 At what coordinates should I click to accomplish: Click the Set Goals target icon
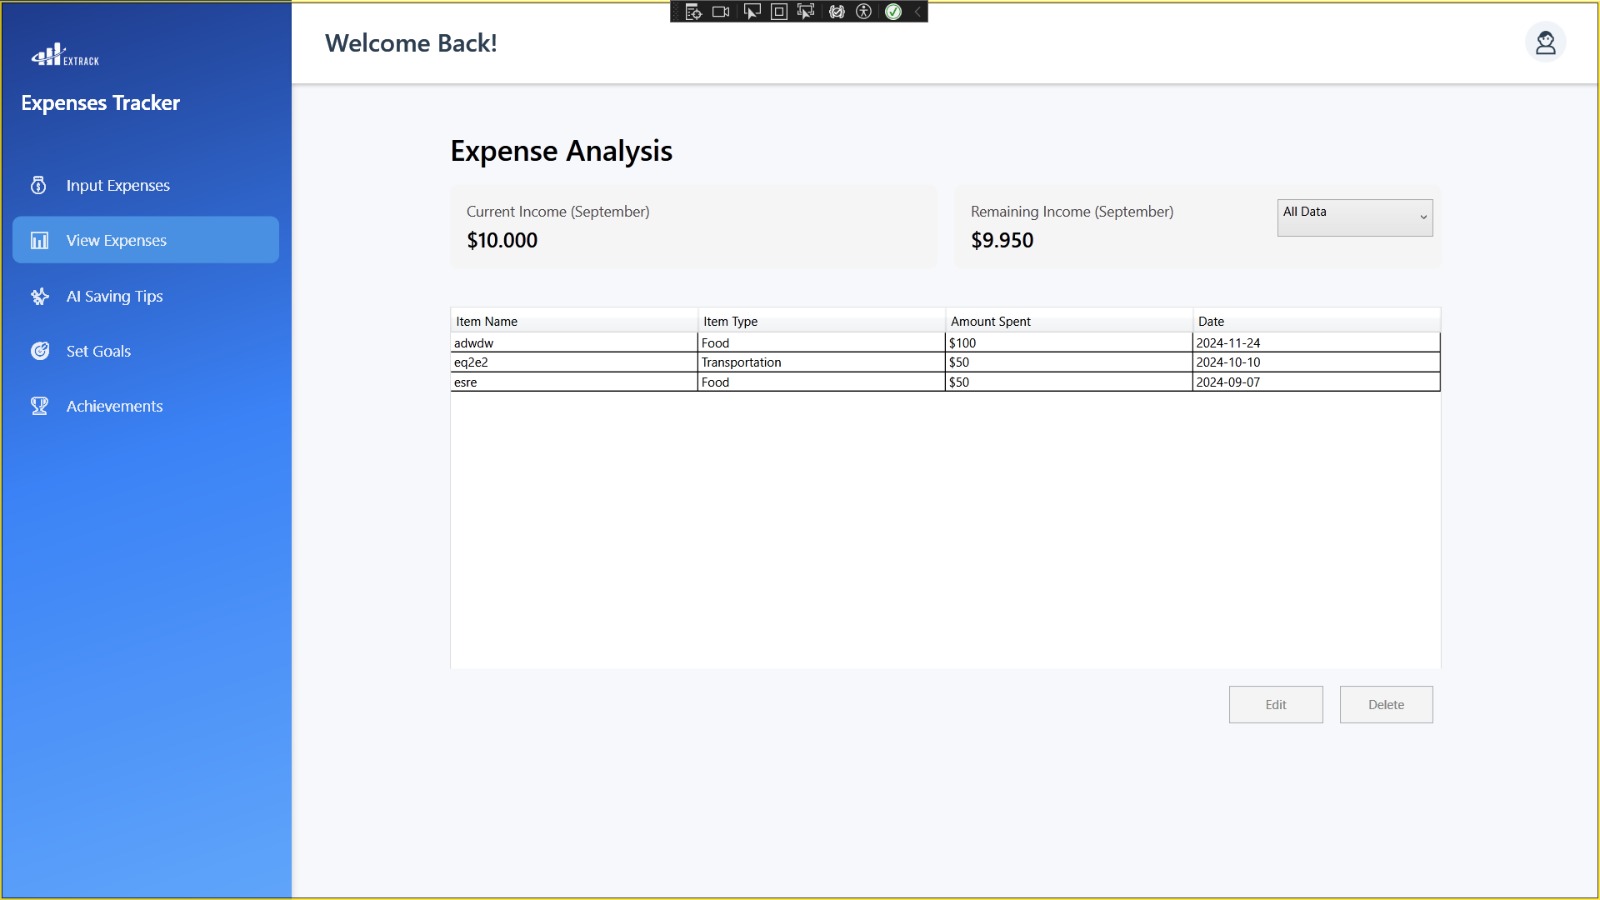(x=40, y=351)
